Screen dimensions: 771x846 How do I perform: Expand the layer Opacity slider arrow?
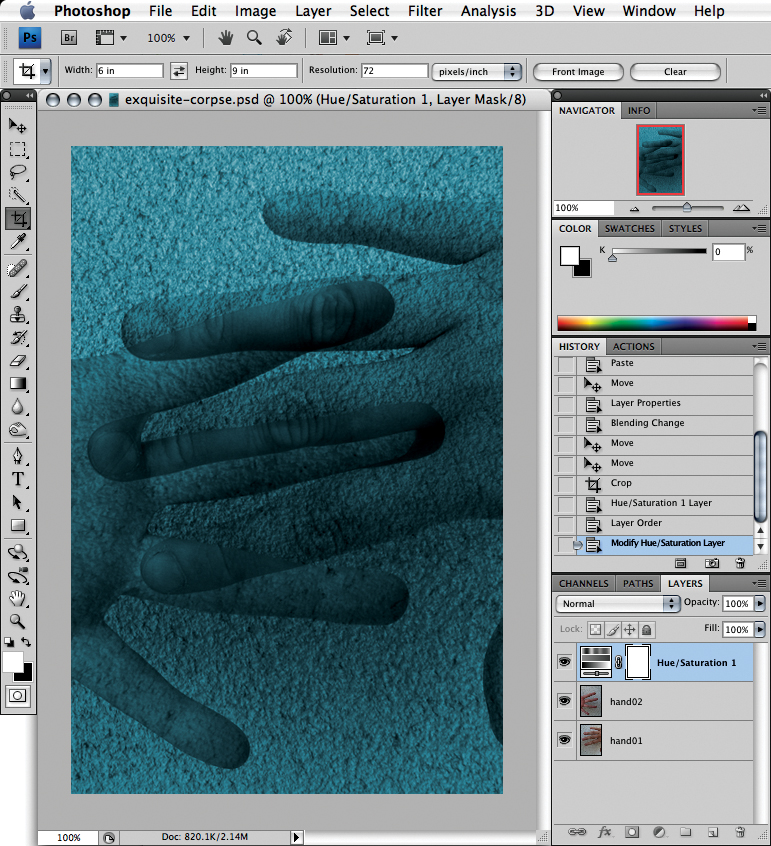tap(761, 604)
